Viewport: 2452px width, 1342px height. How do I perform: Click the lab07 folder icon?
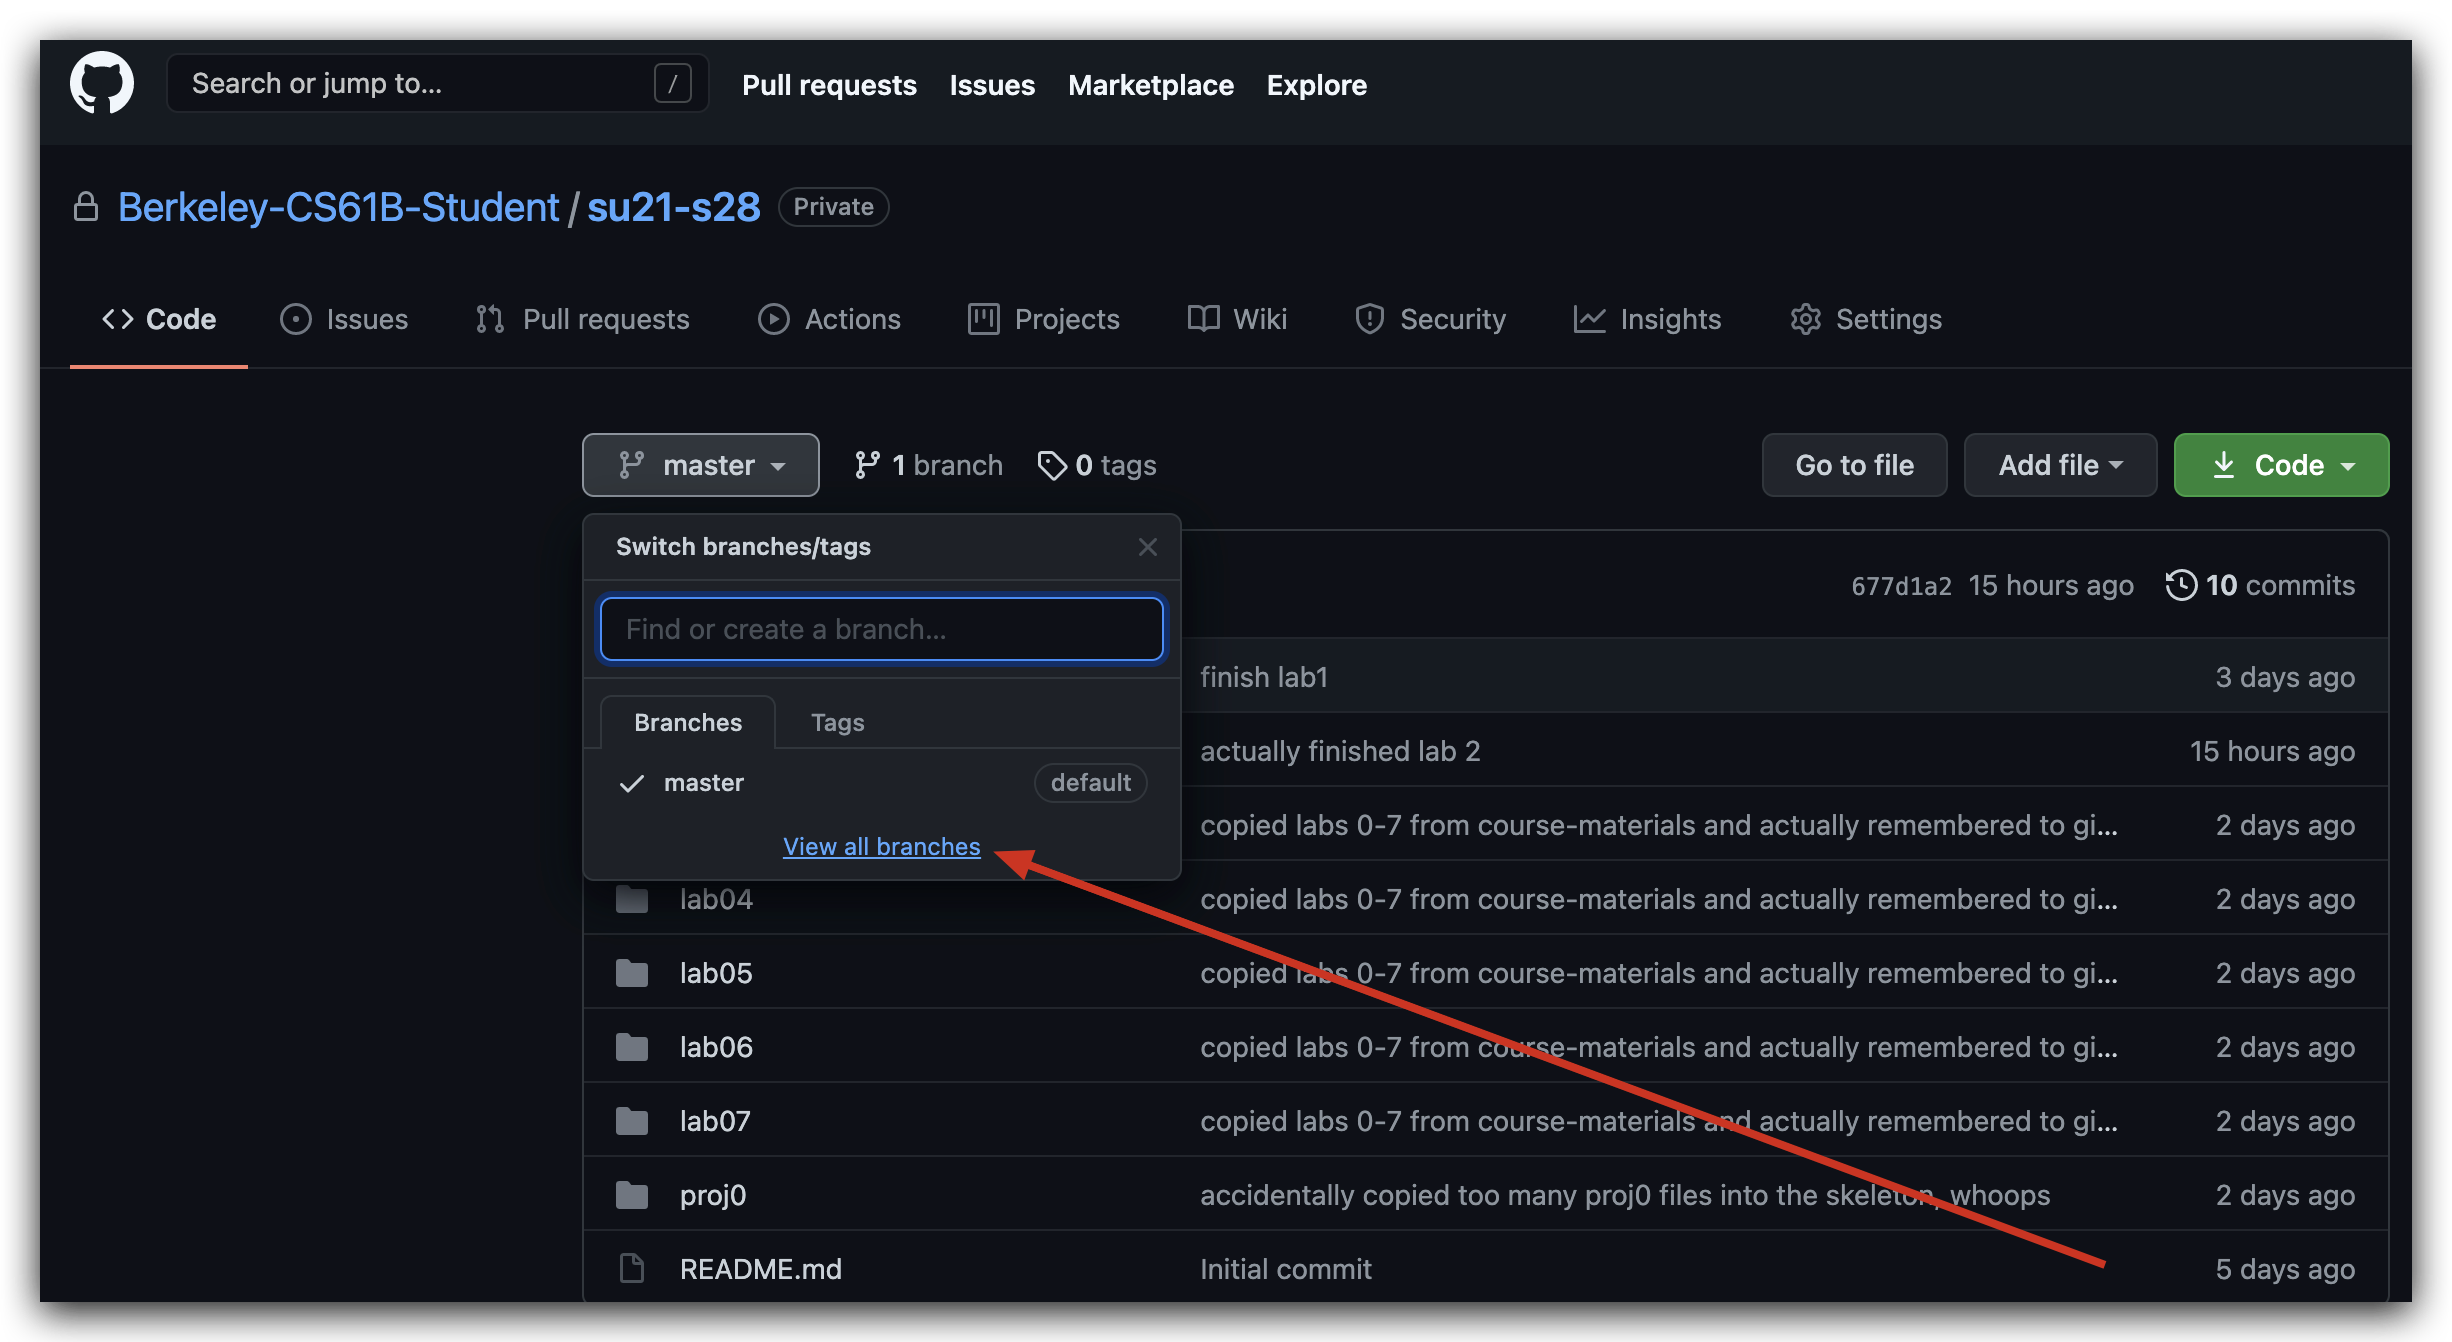pyautogui.click(x=632, y=1121)
